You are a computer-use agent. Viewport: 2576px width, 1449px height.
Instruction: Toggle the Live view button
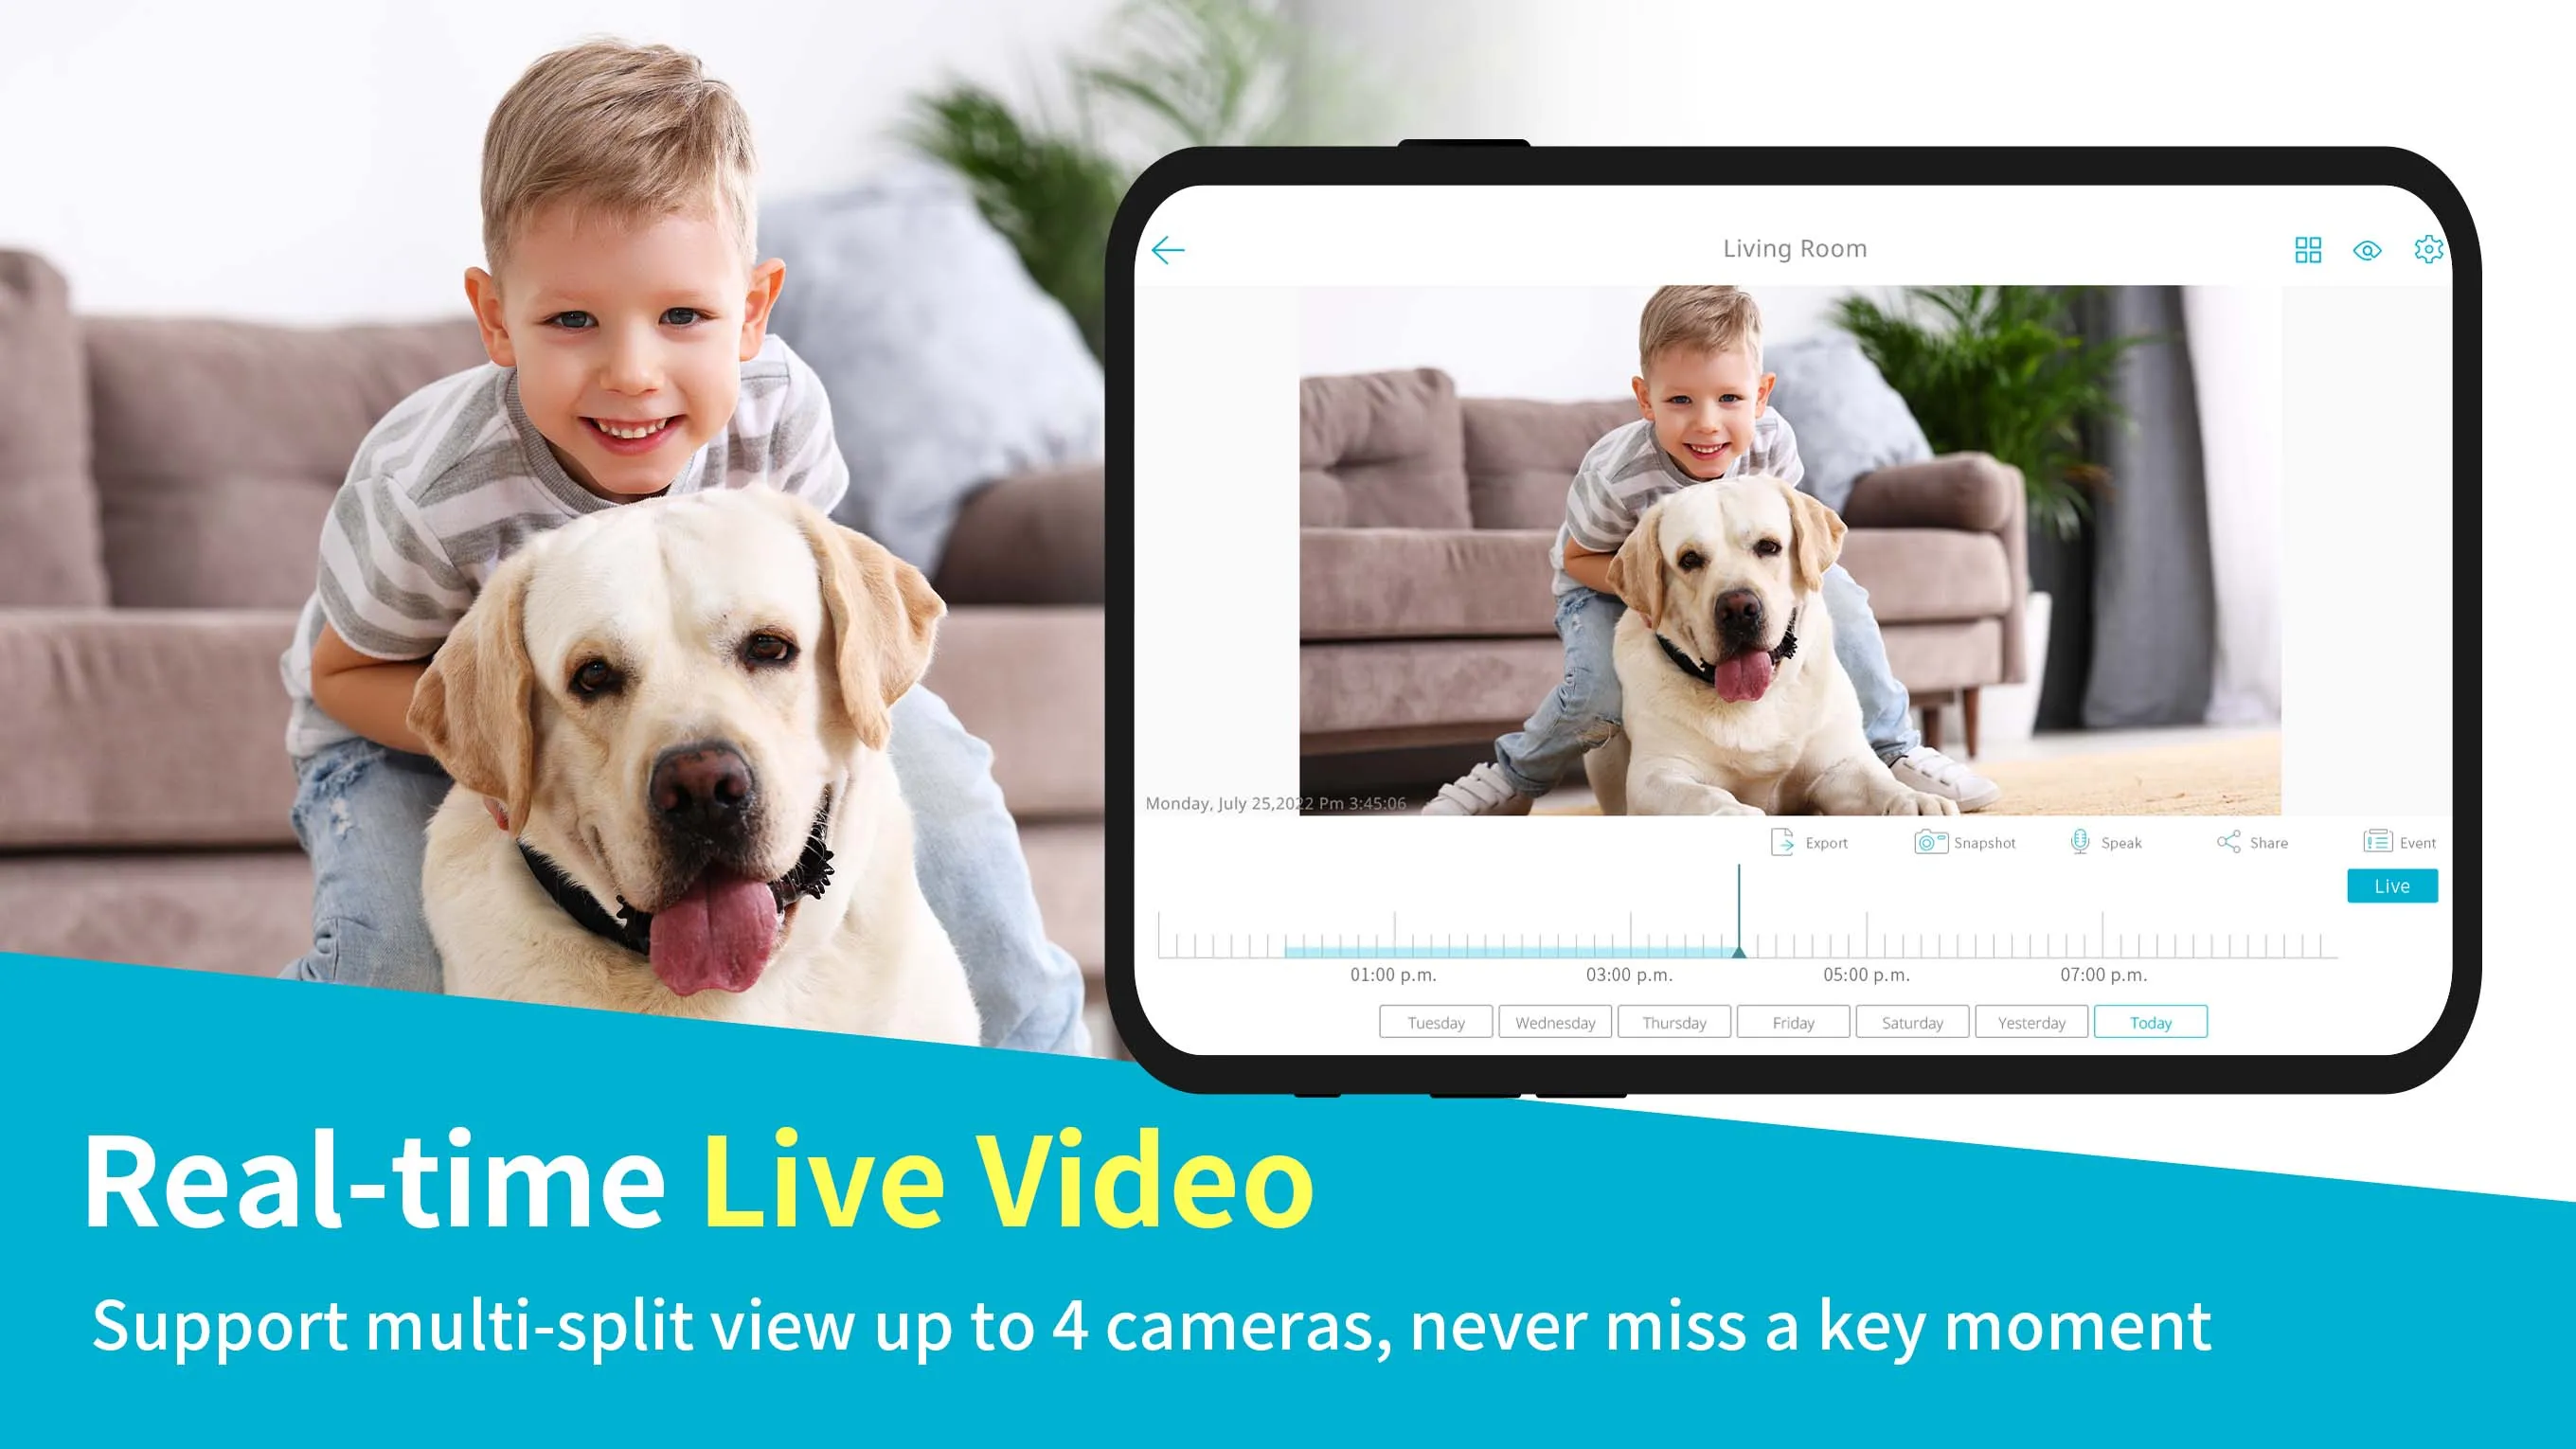[2394, 885]
